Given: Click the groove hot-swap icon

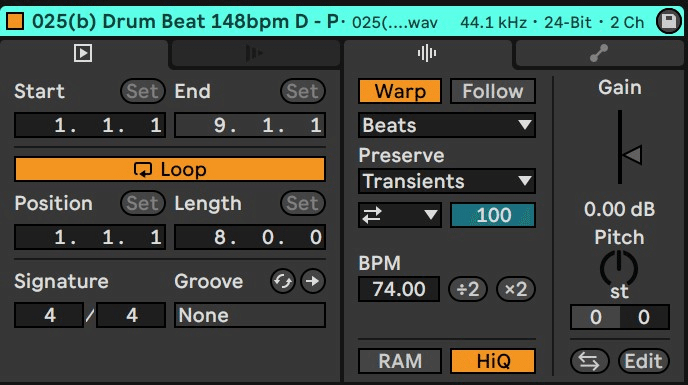Looking at the screenshot, I should [x=283, y=281].
